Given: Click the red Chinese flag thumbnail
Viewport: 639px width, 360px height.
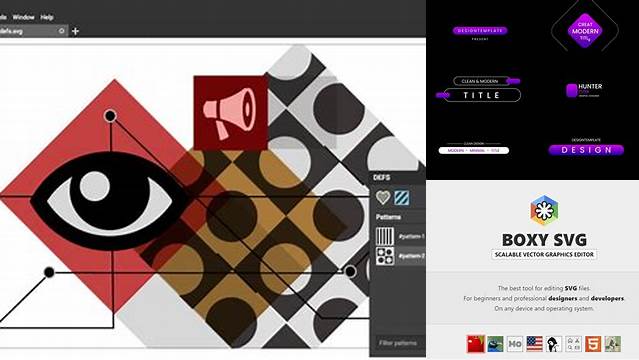Looking at the screenshot, I should tap(476, 344).
